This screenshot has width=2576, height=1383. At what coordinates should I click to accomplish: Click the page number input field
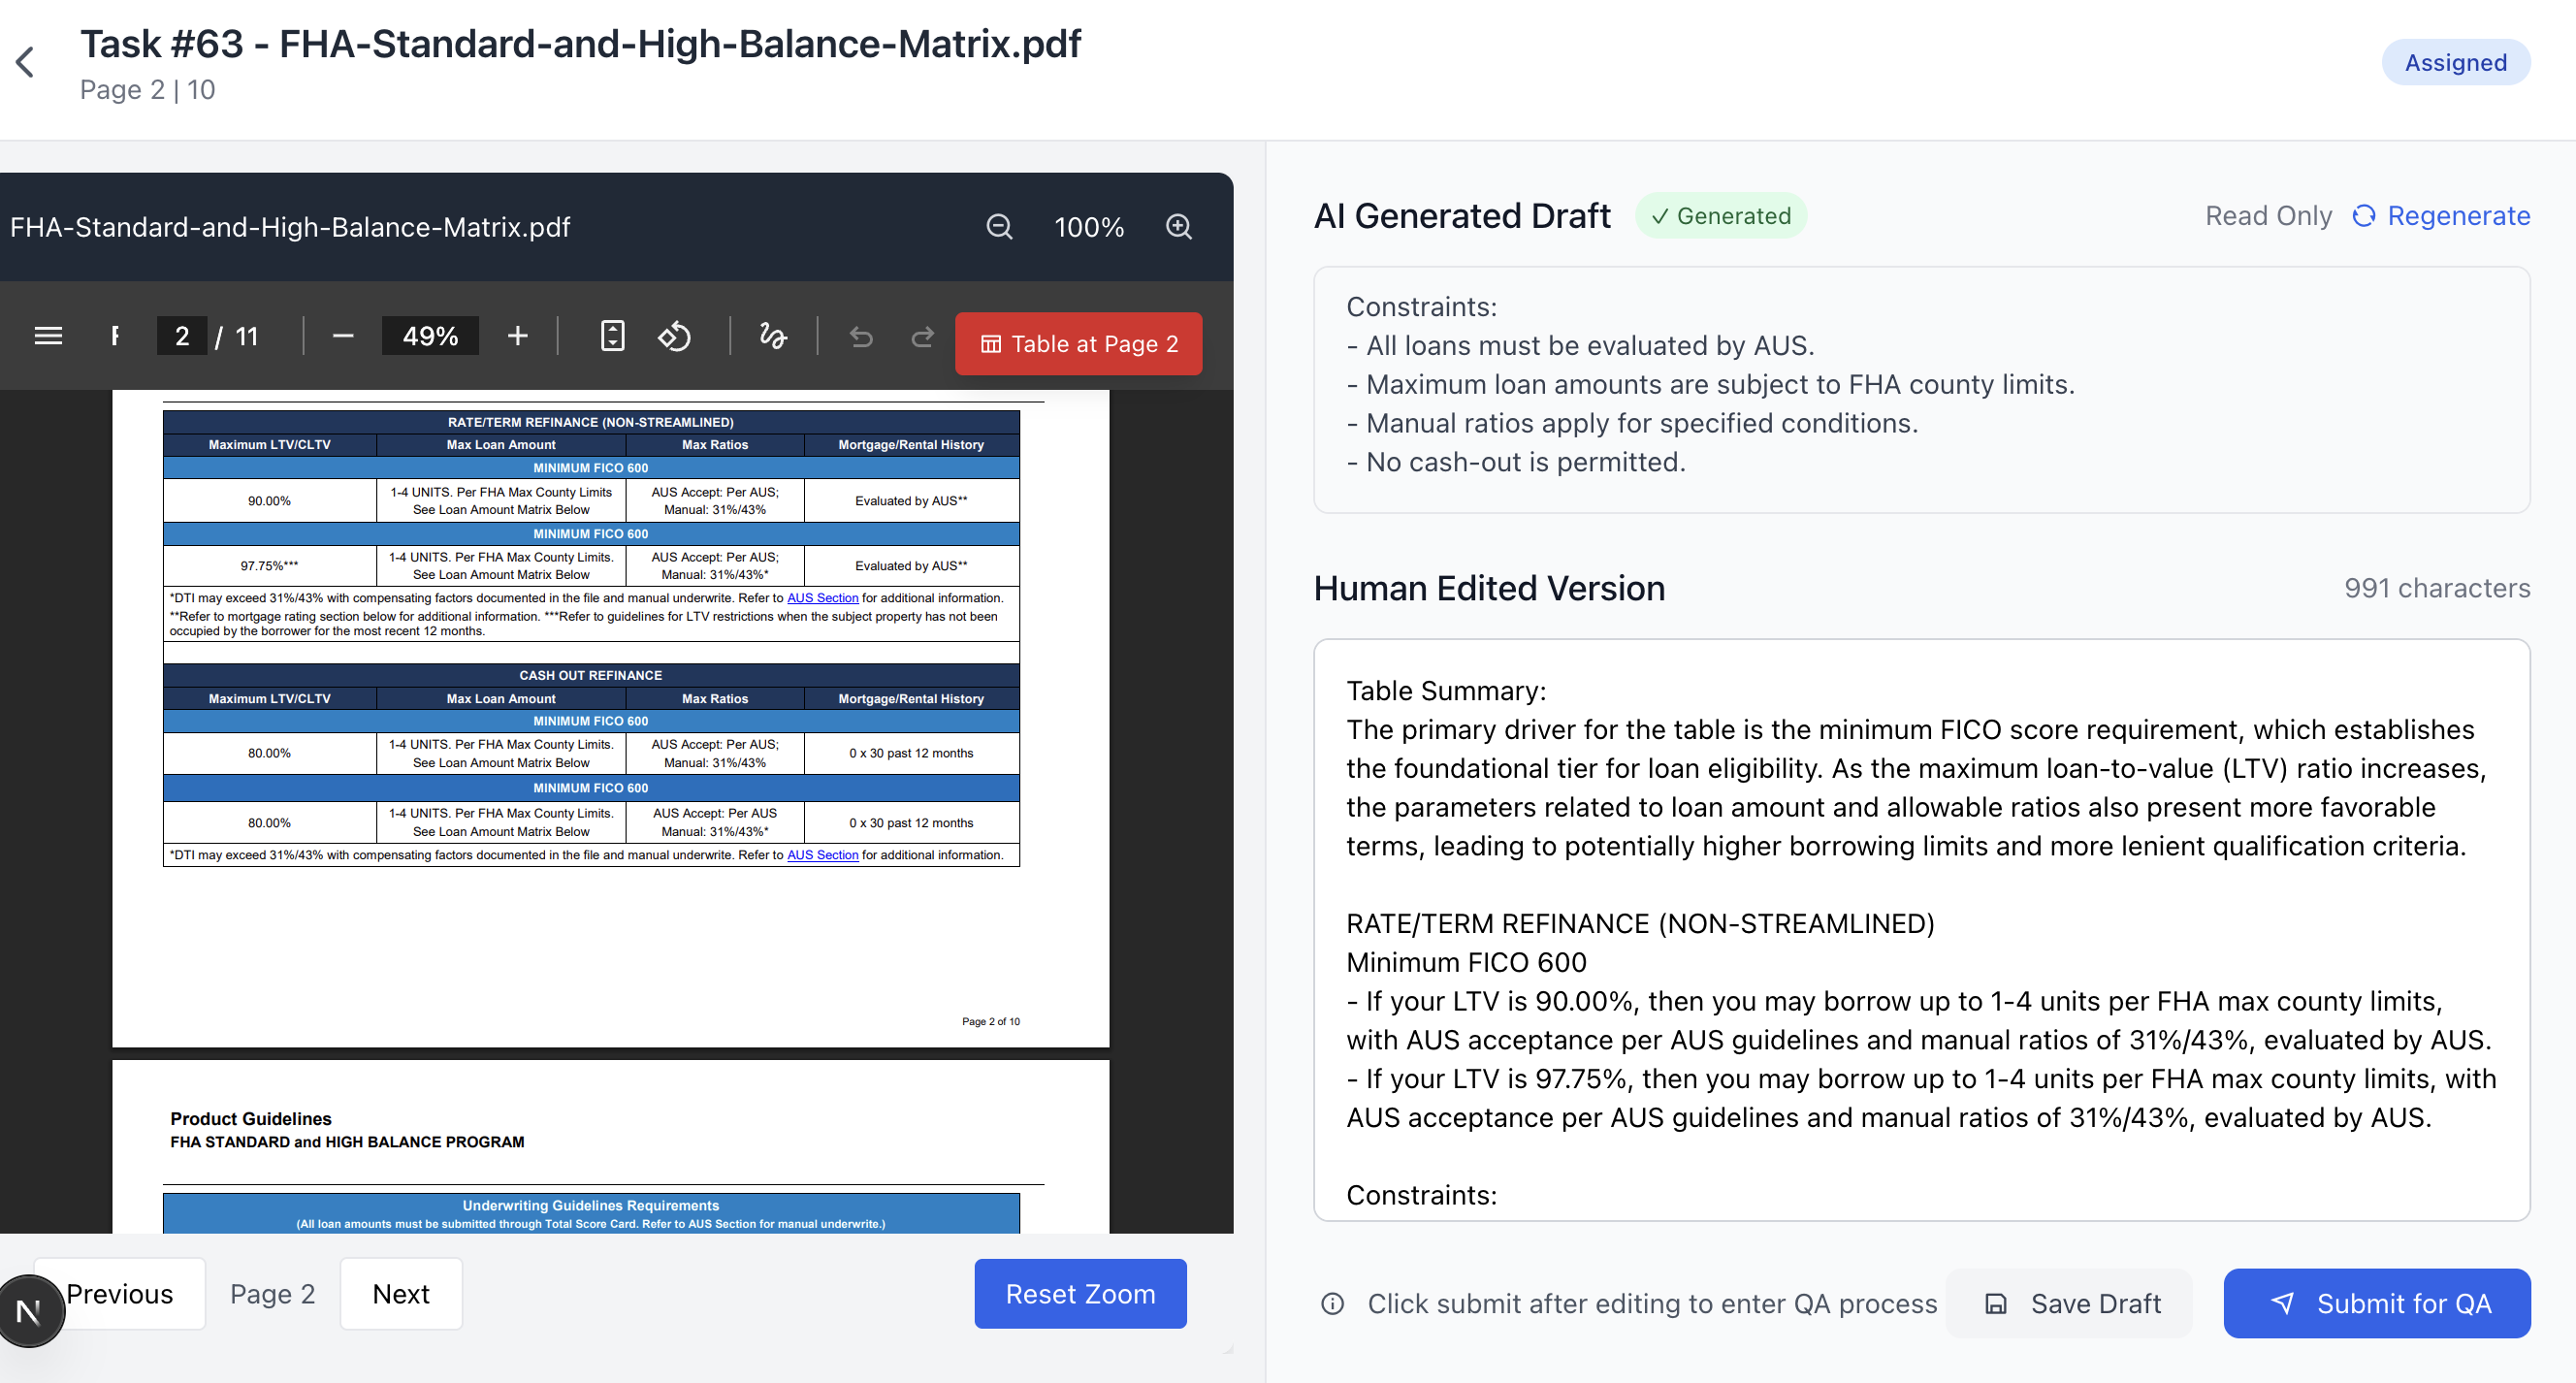pyautogui.click(x=182, y=336)
